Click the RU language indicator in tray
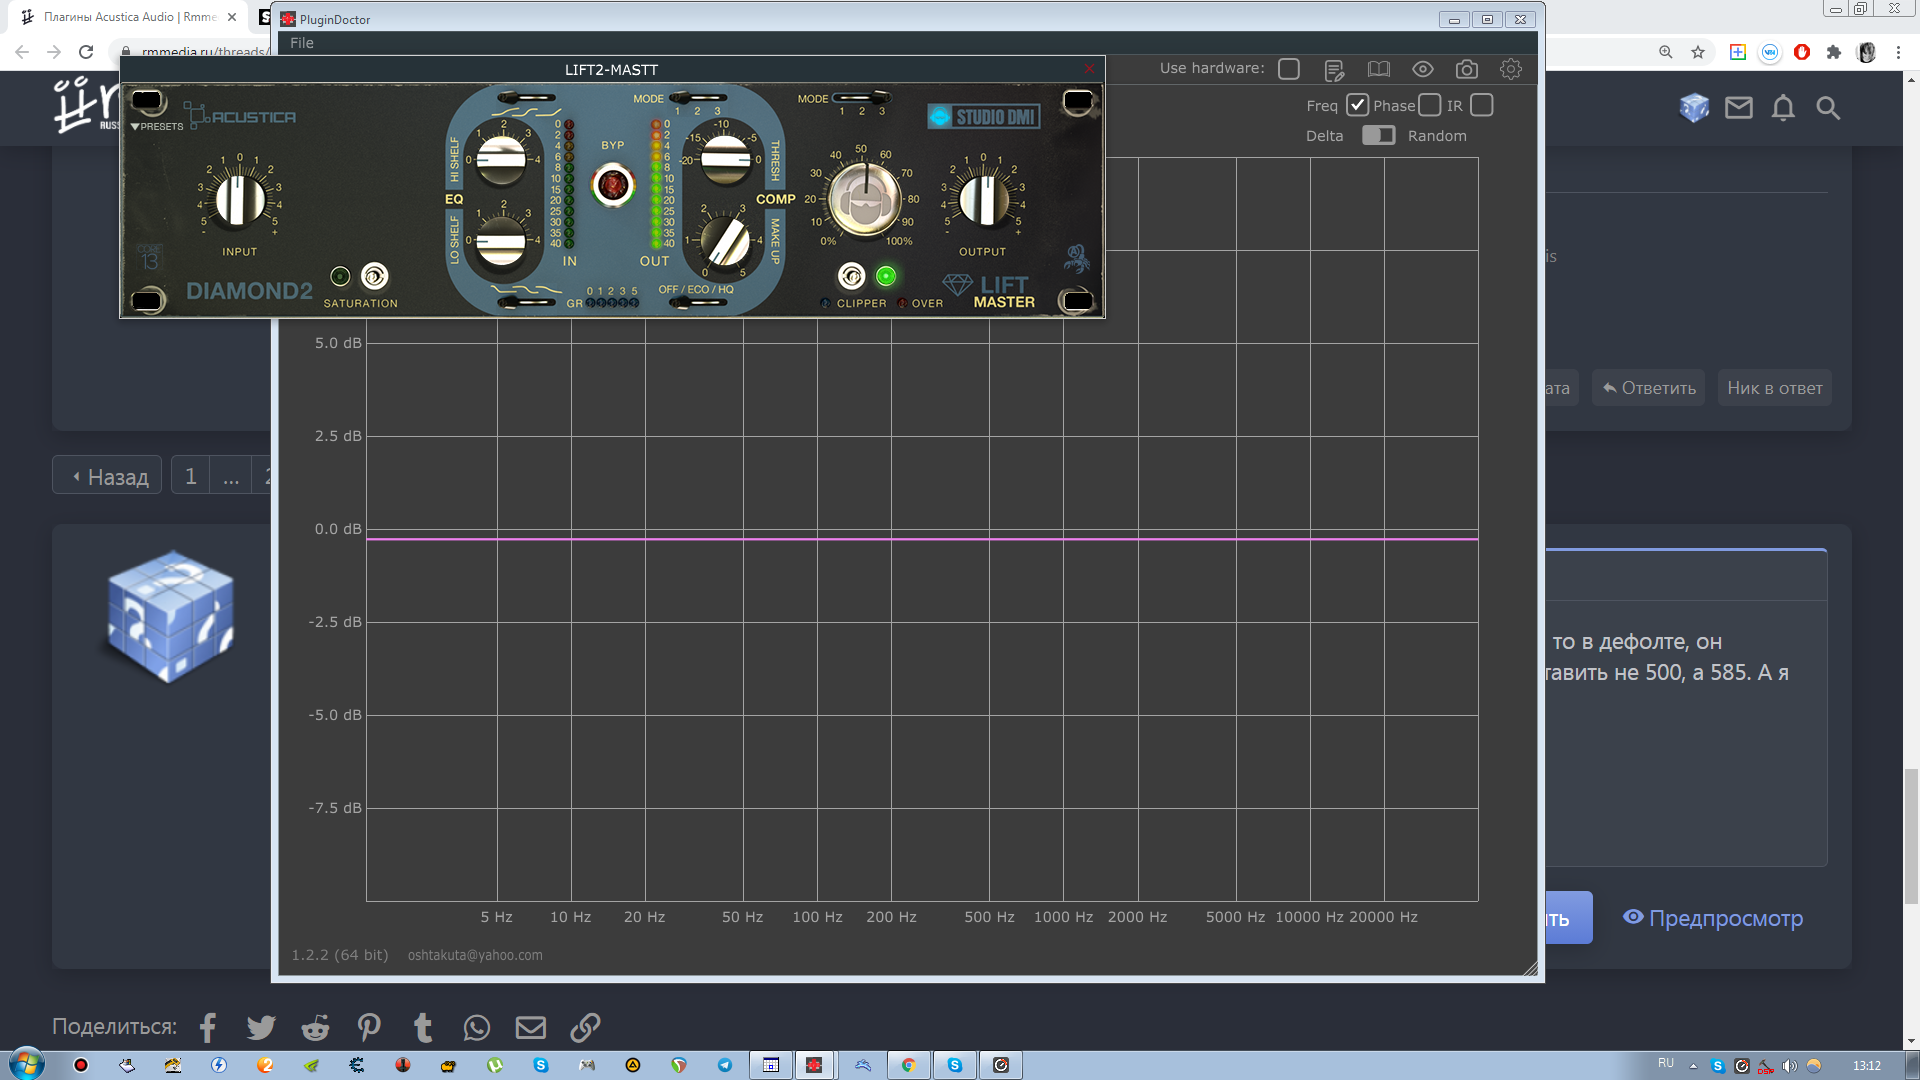Image resolution: width=1920 pixels, height=1080 pixels. [1666, 1063]
